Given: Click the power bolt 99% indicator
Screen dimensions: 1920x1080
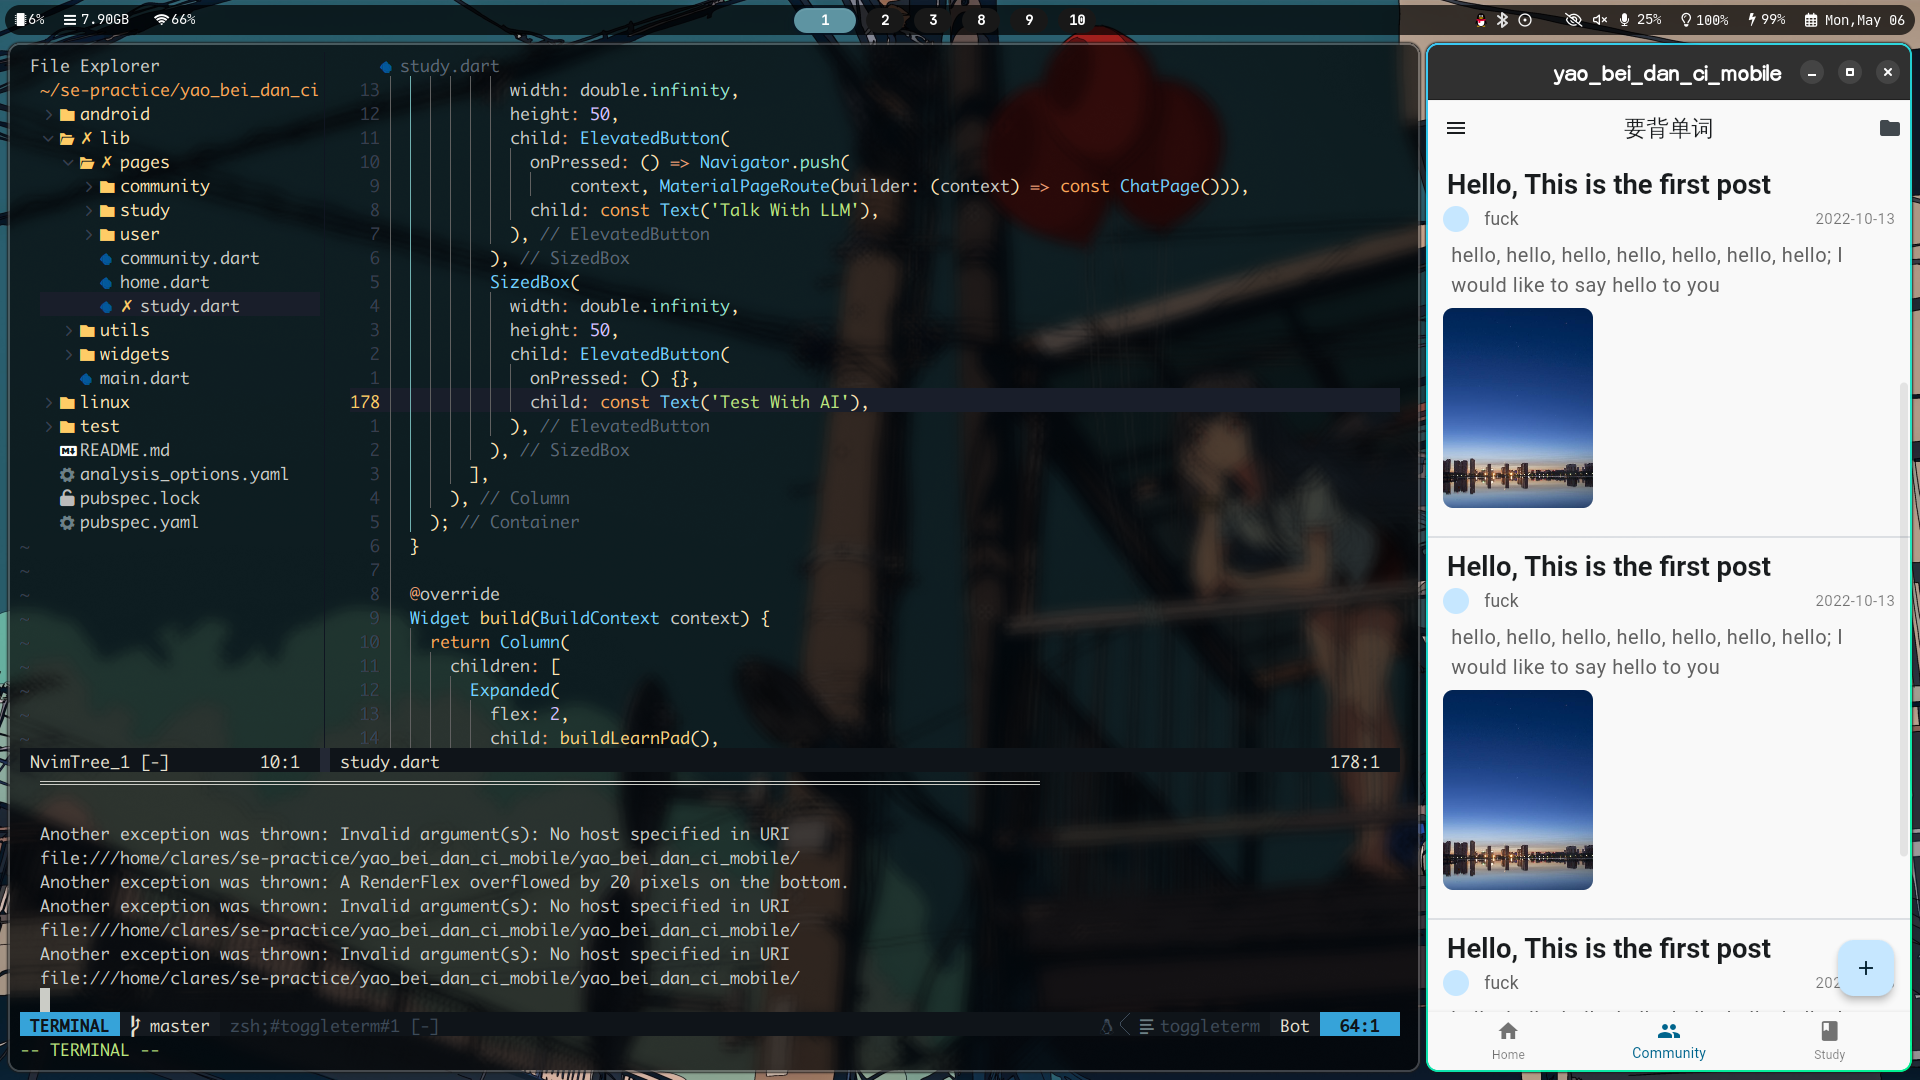Looking at the screenshot, I should 1766,19.
